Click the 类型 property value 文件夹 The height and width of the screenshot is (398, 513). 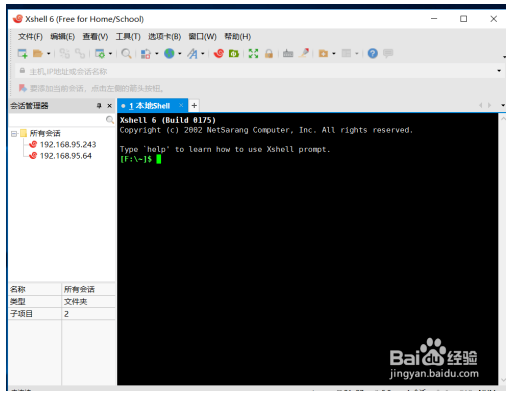(76, 302)
